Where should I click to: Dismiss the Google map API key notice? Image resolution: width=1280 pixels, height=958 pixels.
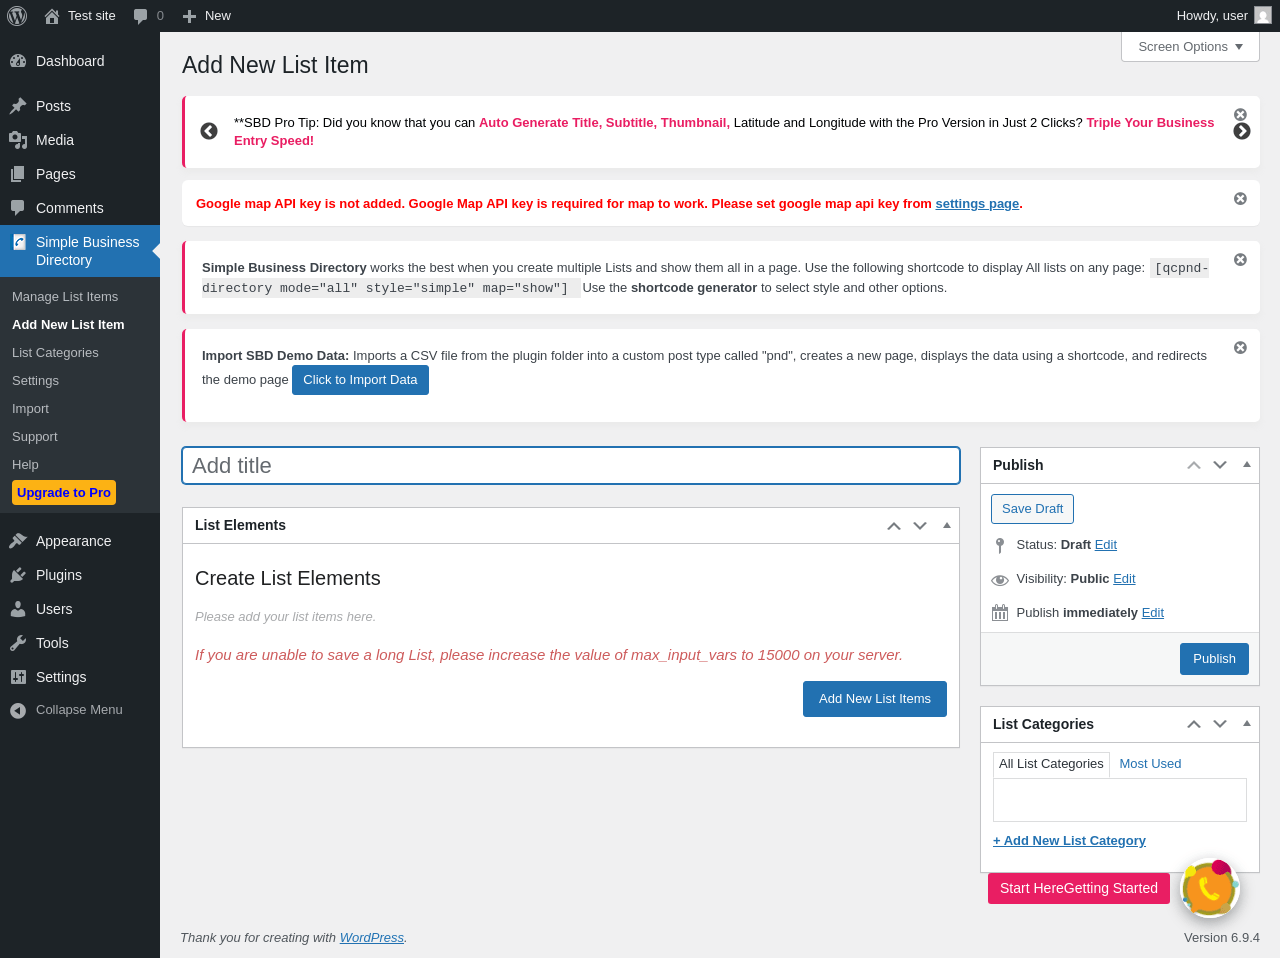(1240, 199)
